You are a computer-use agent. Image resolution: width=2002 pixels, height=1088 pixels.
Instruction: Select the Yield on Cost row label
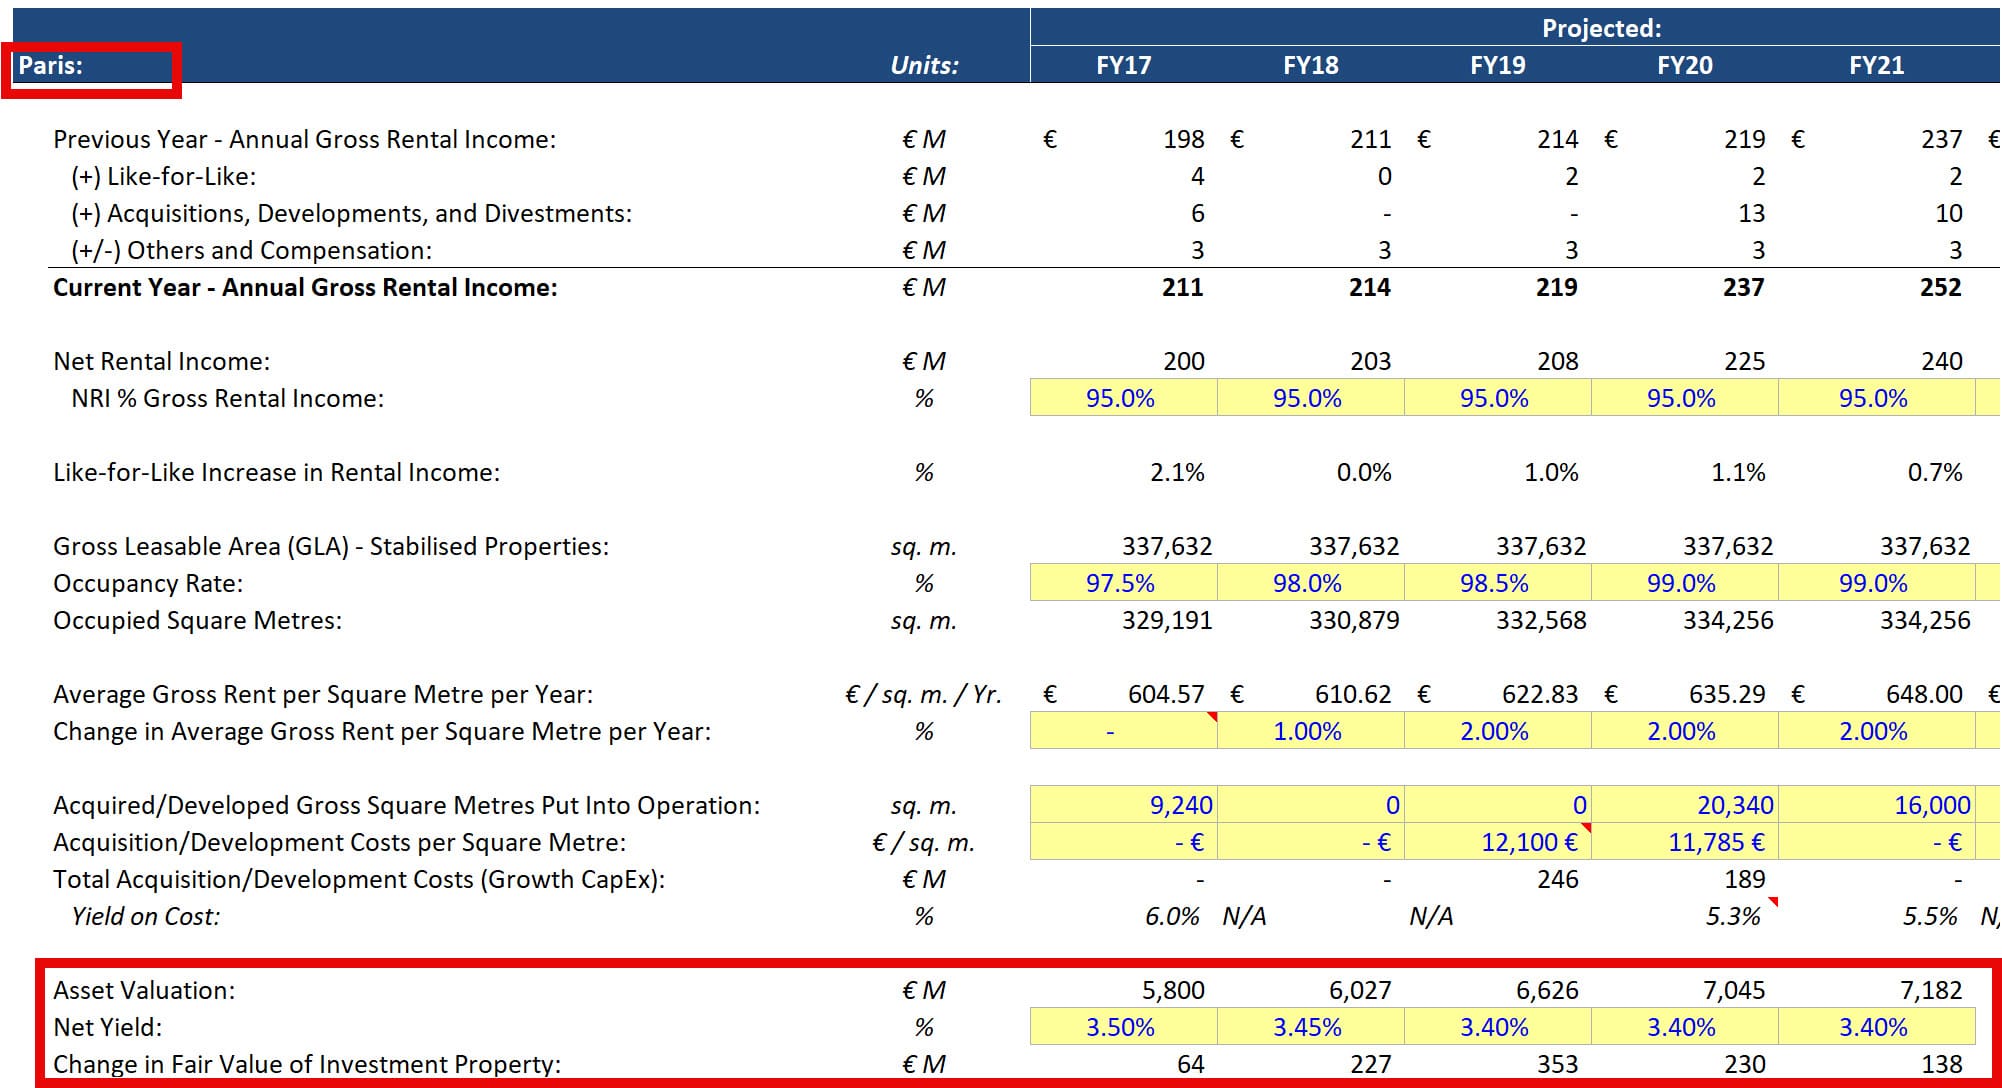145,915
